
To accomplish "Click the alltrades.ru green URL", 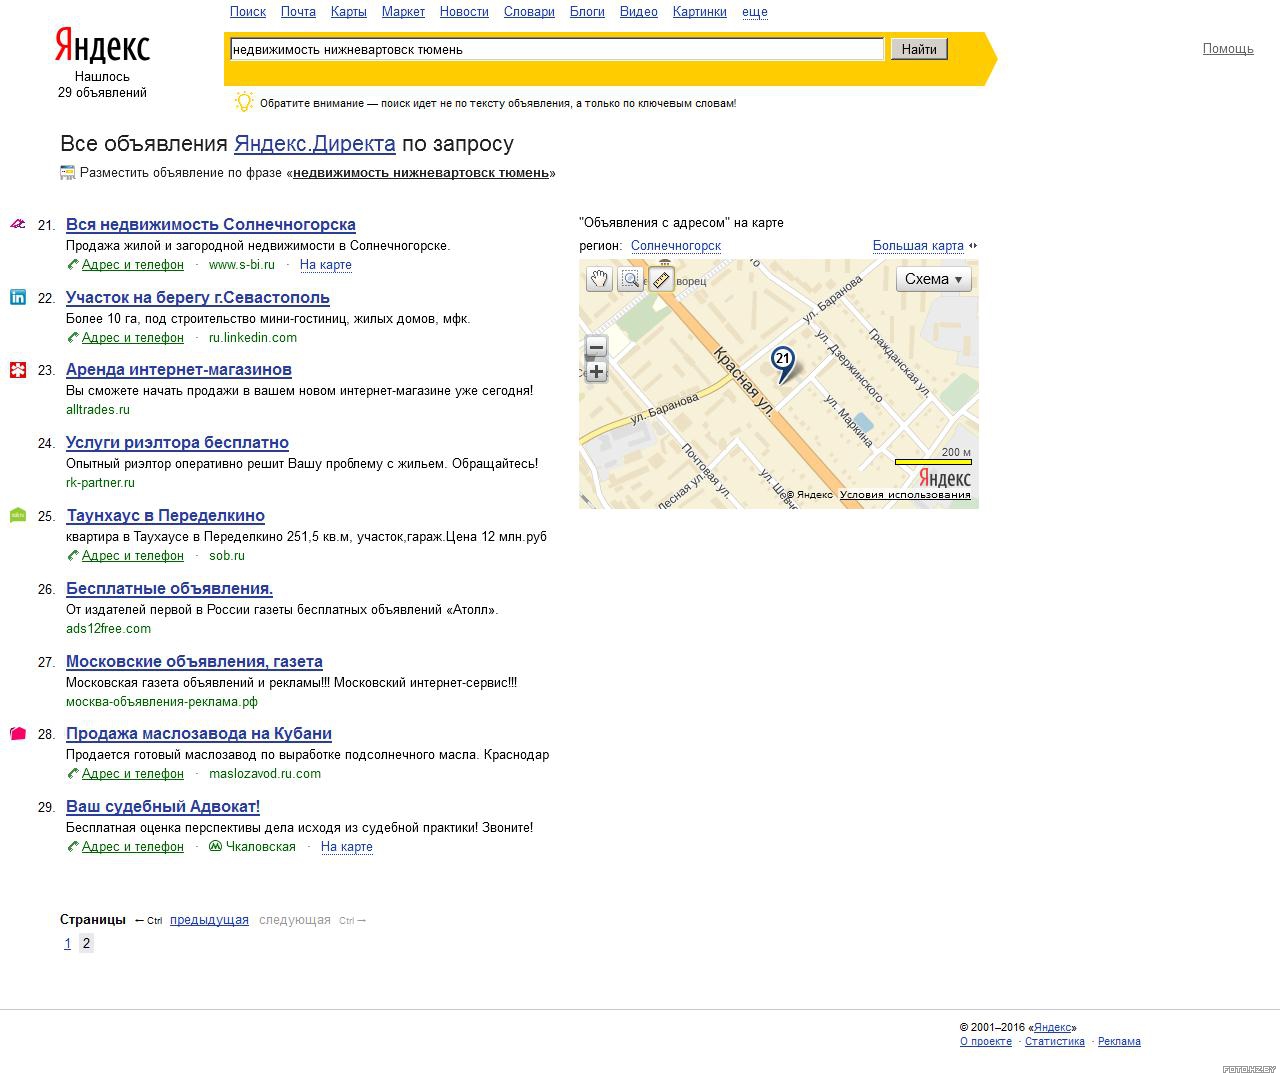I will point(98,409).
